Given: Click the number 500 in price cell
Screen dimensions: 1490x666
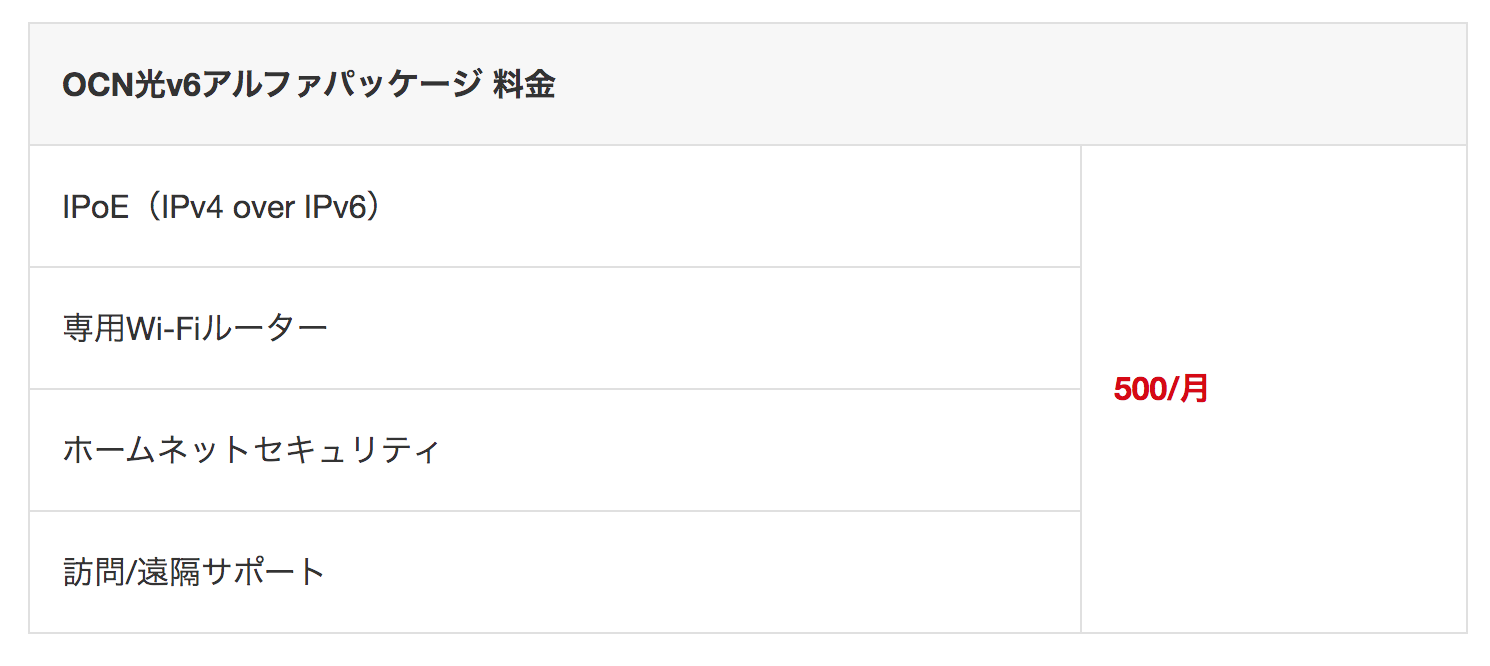Looking at the screenshot, I should click(x=1140, y=389).
